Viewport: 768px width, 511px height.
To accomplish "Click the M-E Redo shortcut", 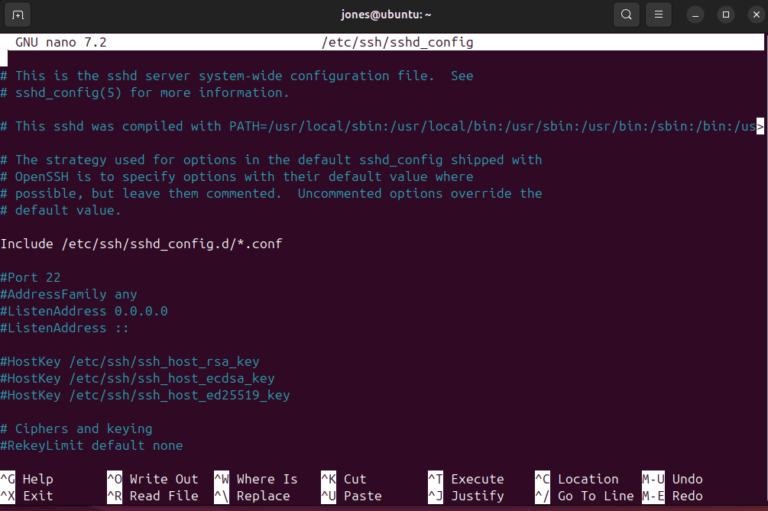I will 672,496.
